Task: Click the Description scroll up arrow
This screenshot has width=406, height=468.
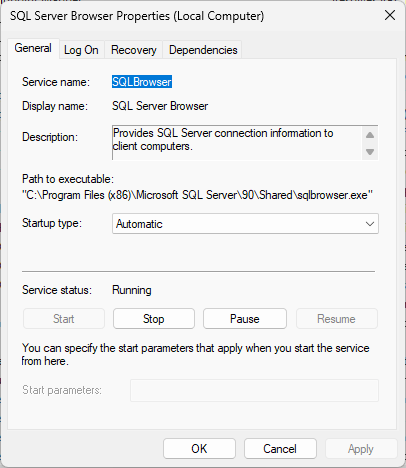Action: click(370, 135)
